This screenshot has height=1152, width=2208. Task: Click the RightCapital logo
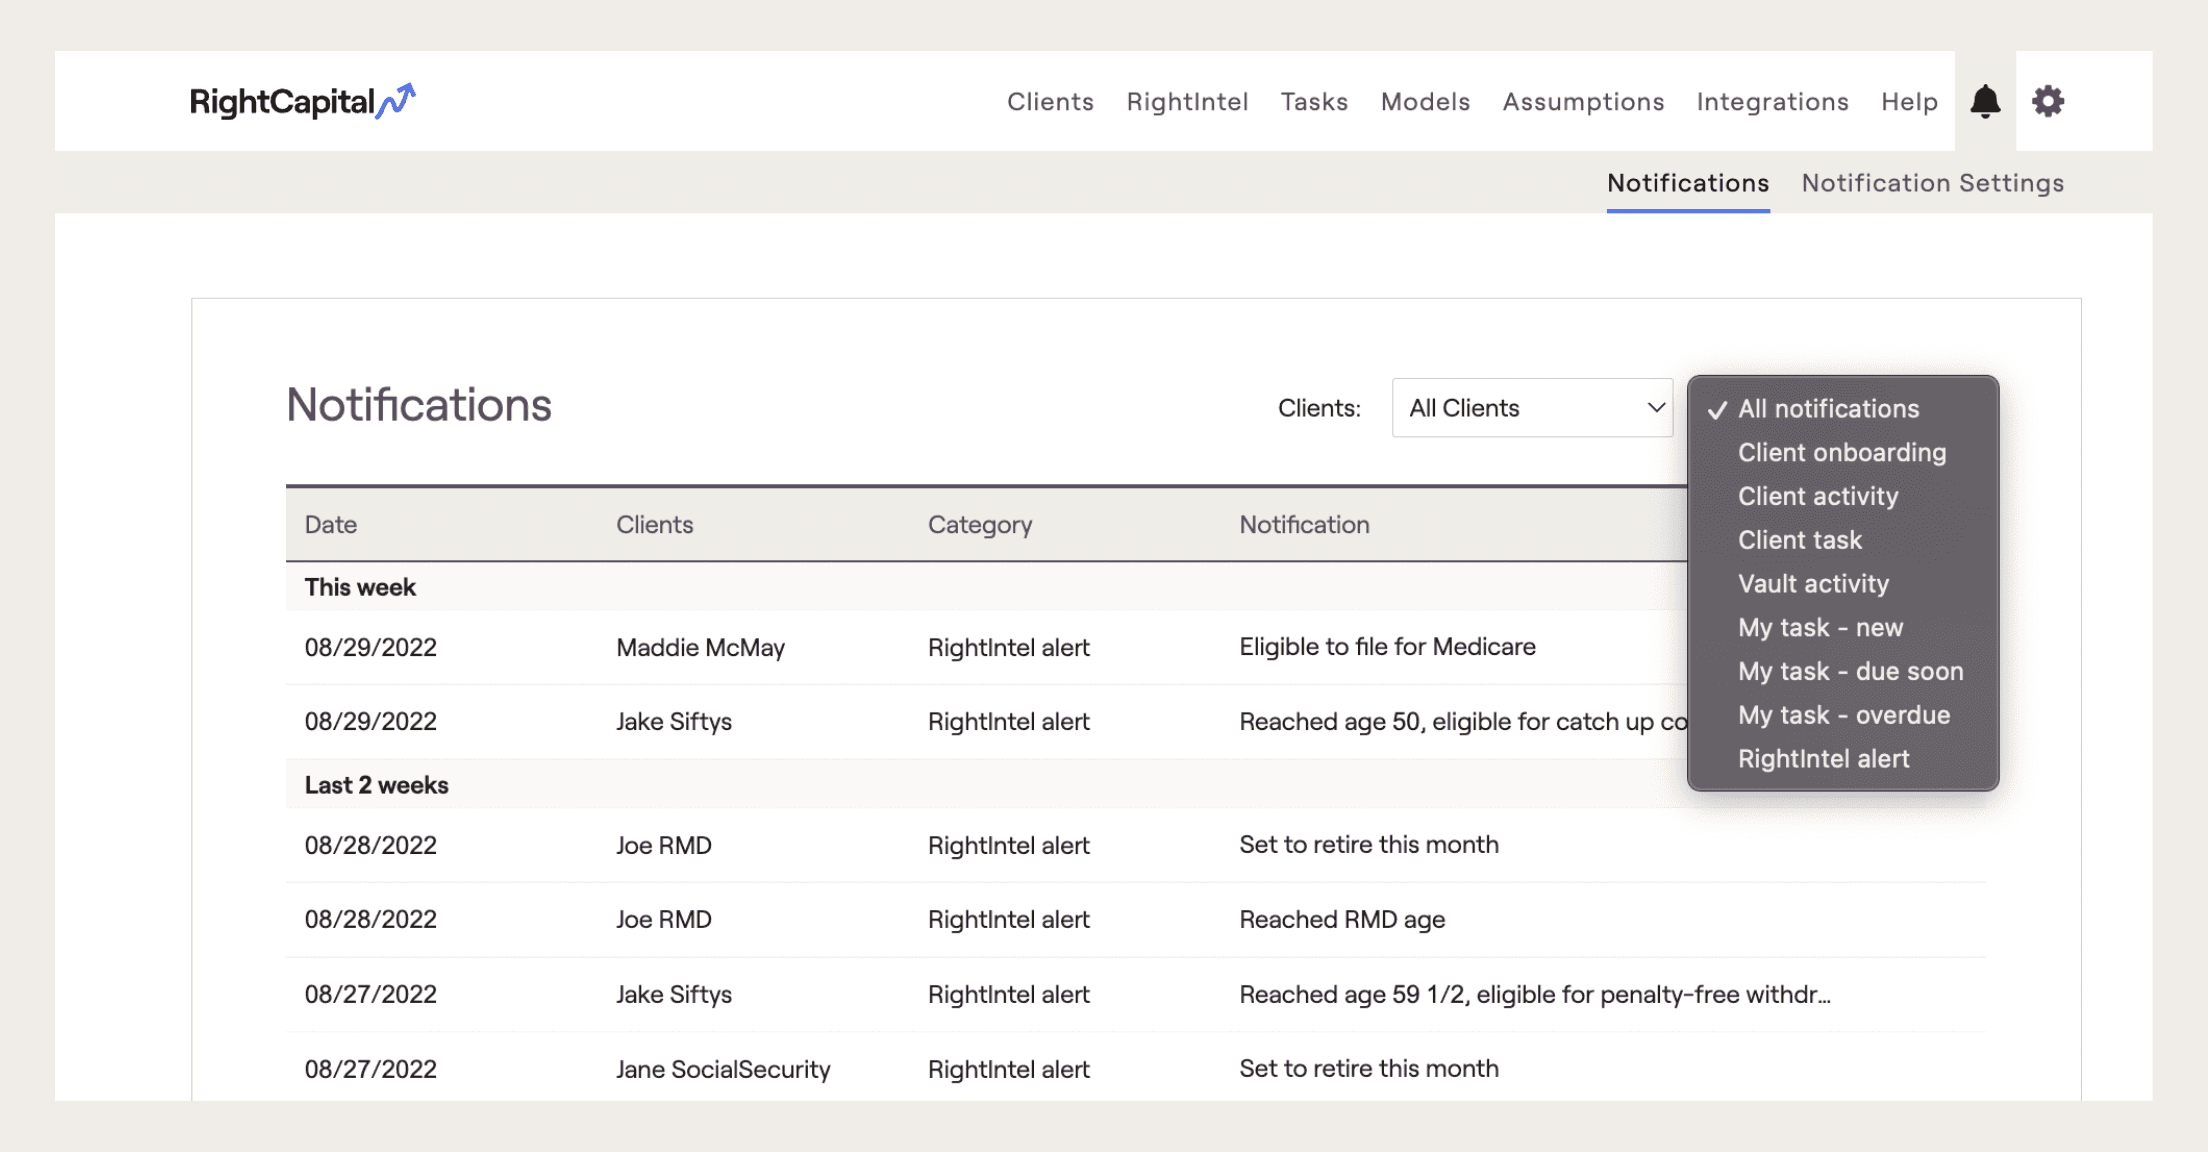point(302,101)
